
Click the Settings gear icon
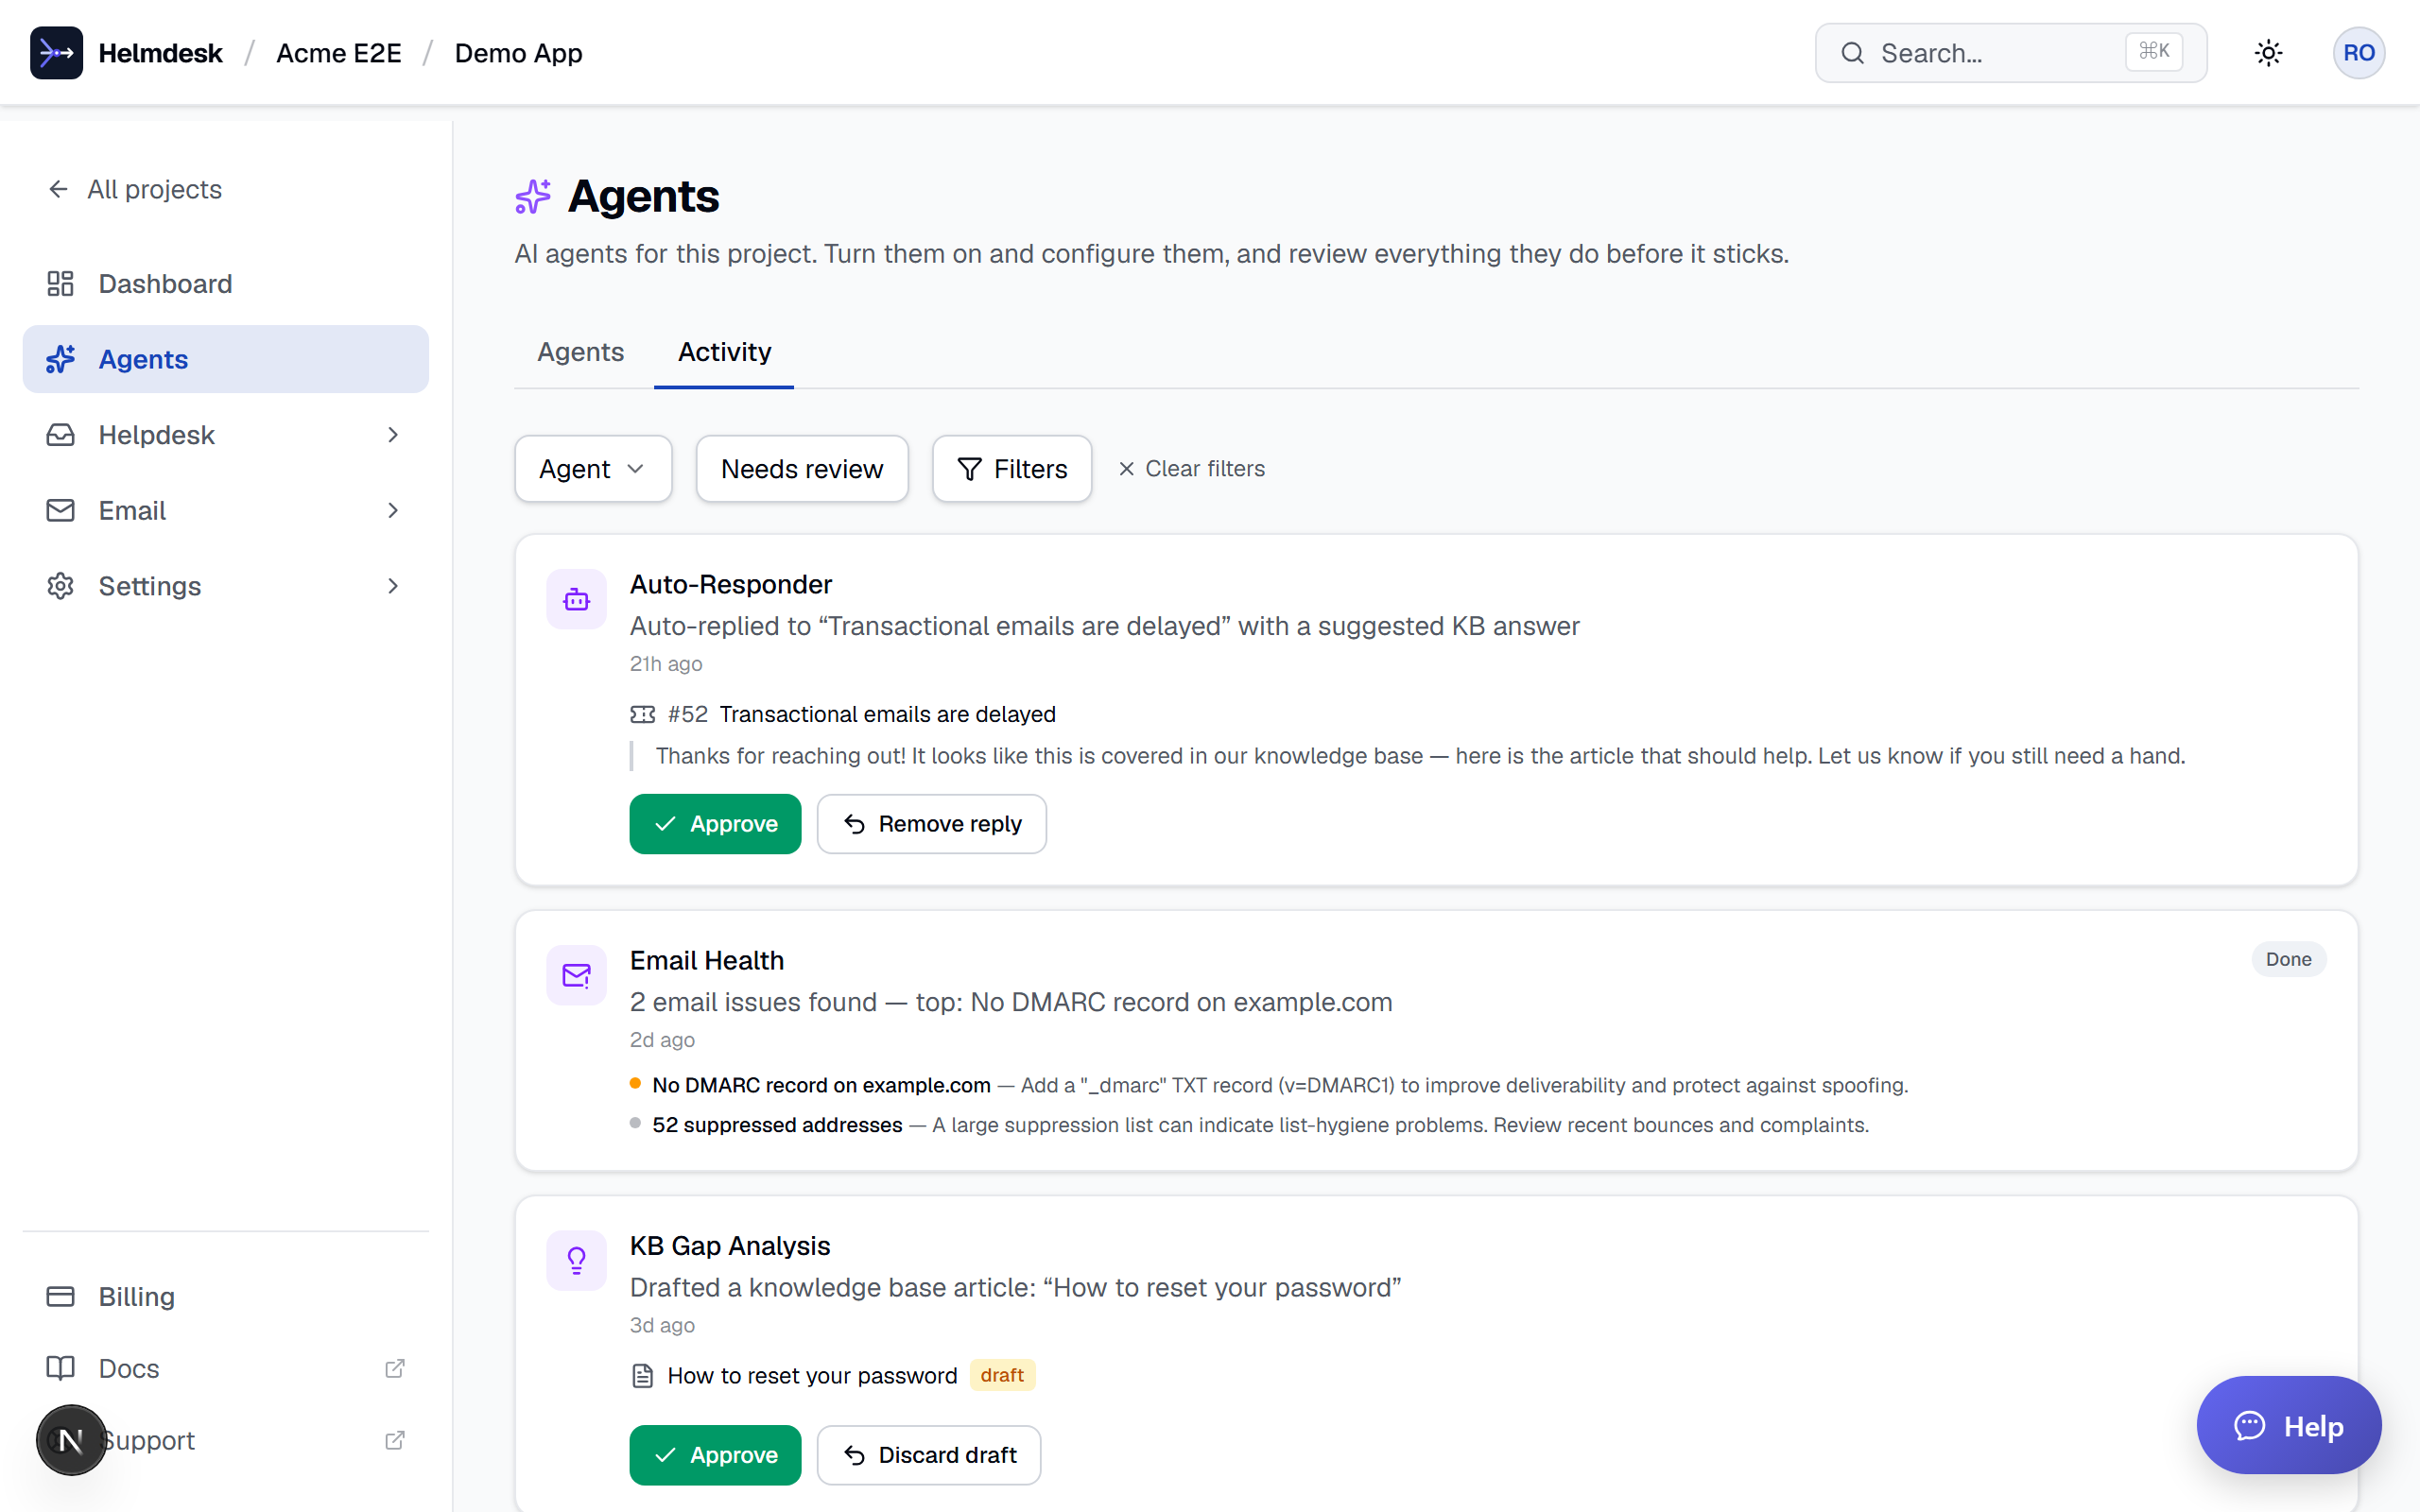click(x=60, y=586)
